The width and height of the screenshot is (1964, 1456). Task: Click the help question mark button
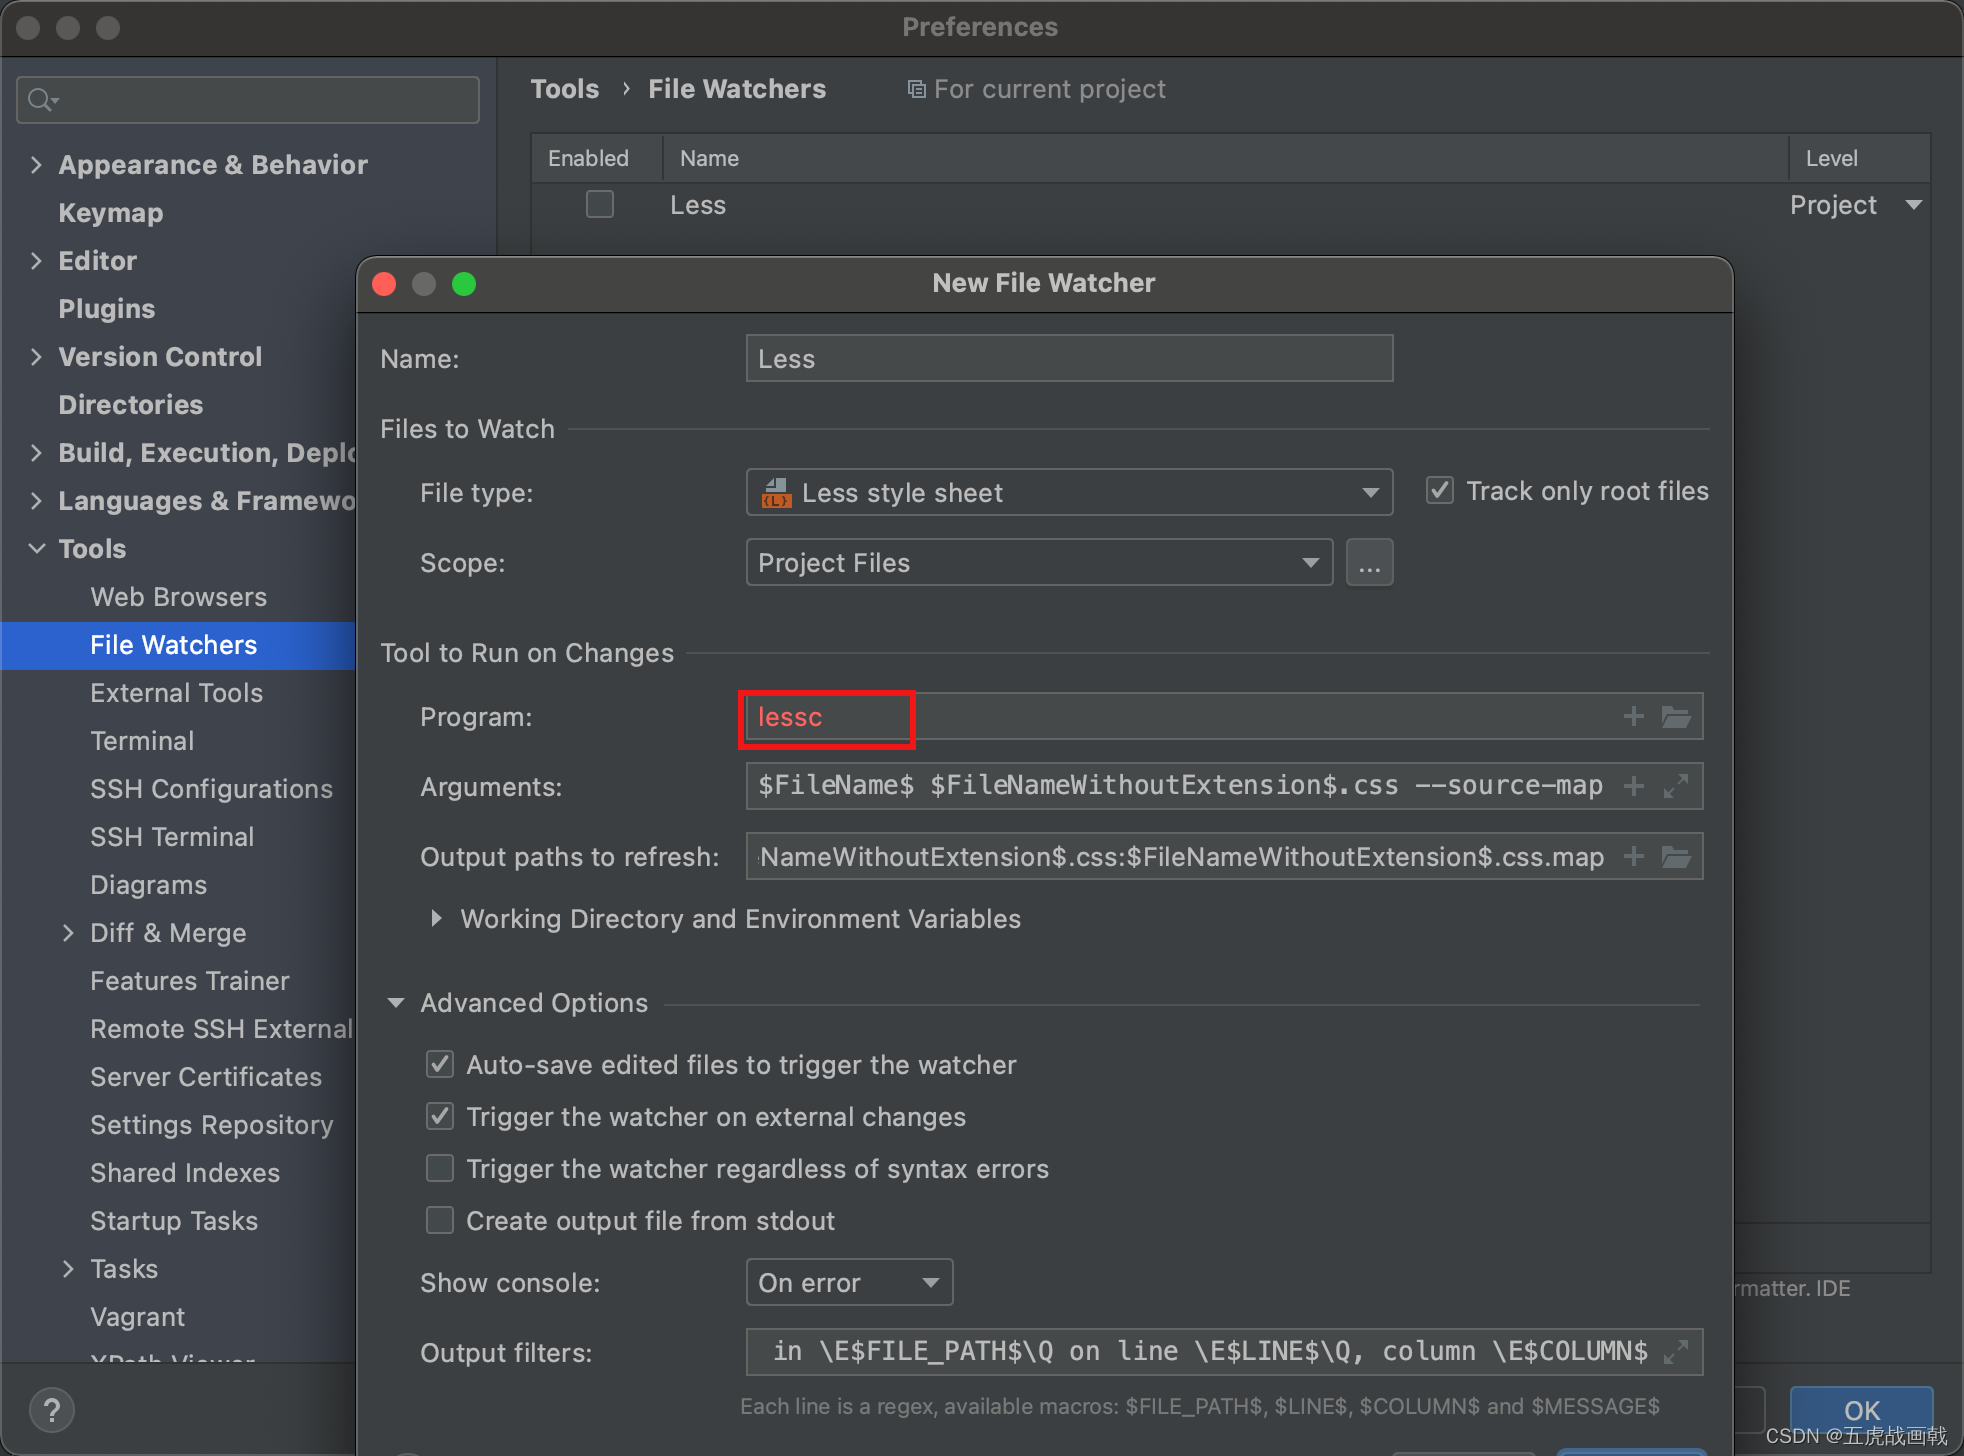pyautogui.click(x=52, y=1411)
